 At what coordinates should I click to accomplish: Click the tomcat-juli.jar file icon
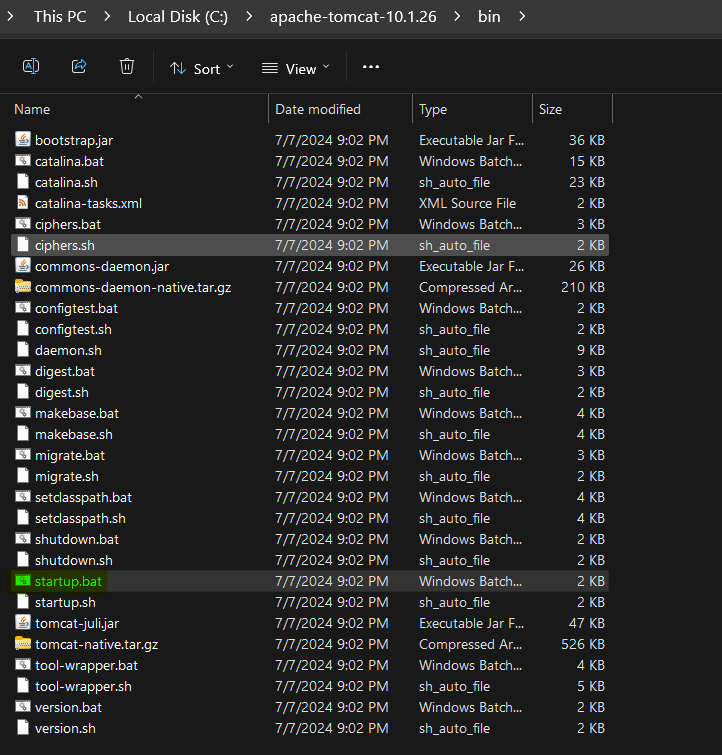23,623
